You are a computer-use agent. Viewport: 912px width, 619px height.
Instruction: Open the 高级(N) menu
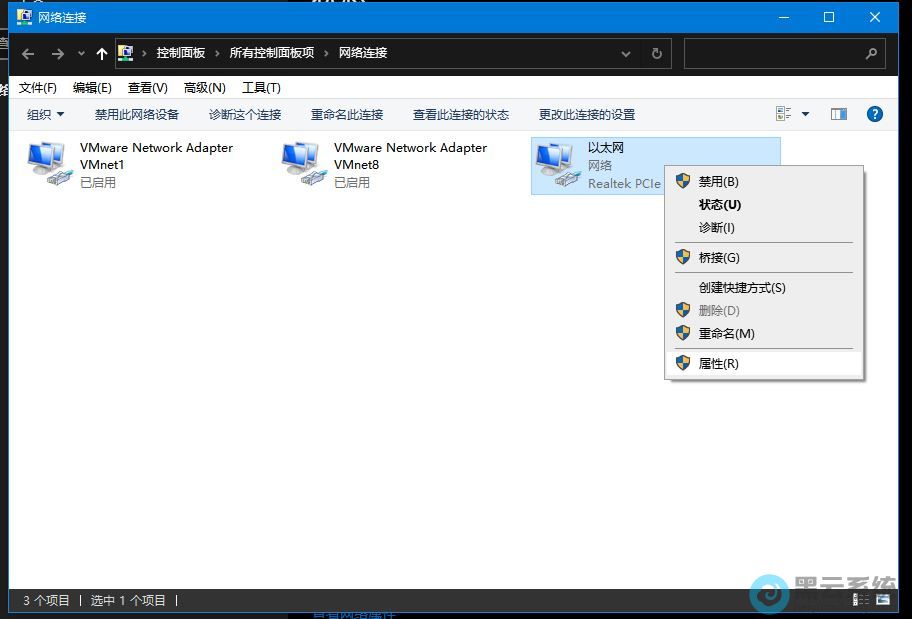(204, 88)
